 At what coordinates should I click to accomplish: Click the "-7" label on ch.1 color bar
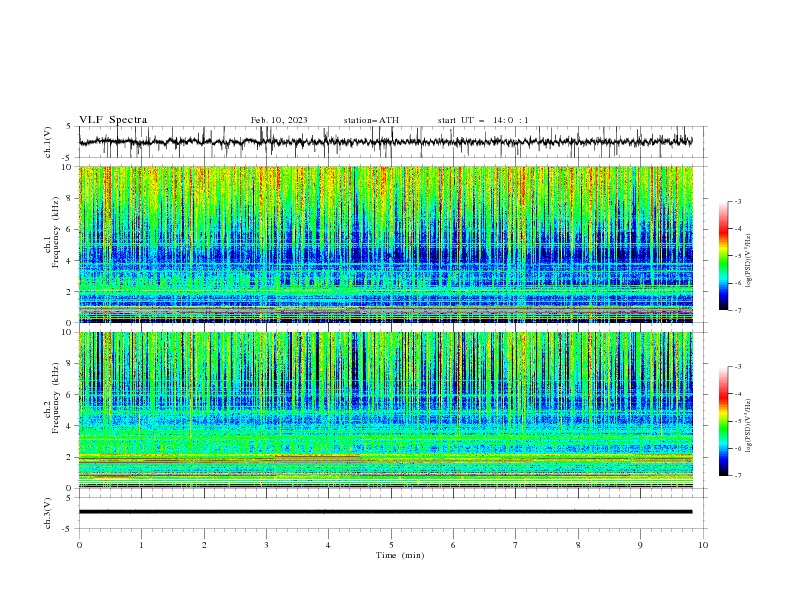737,310
